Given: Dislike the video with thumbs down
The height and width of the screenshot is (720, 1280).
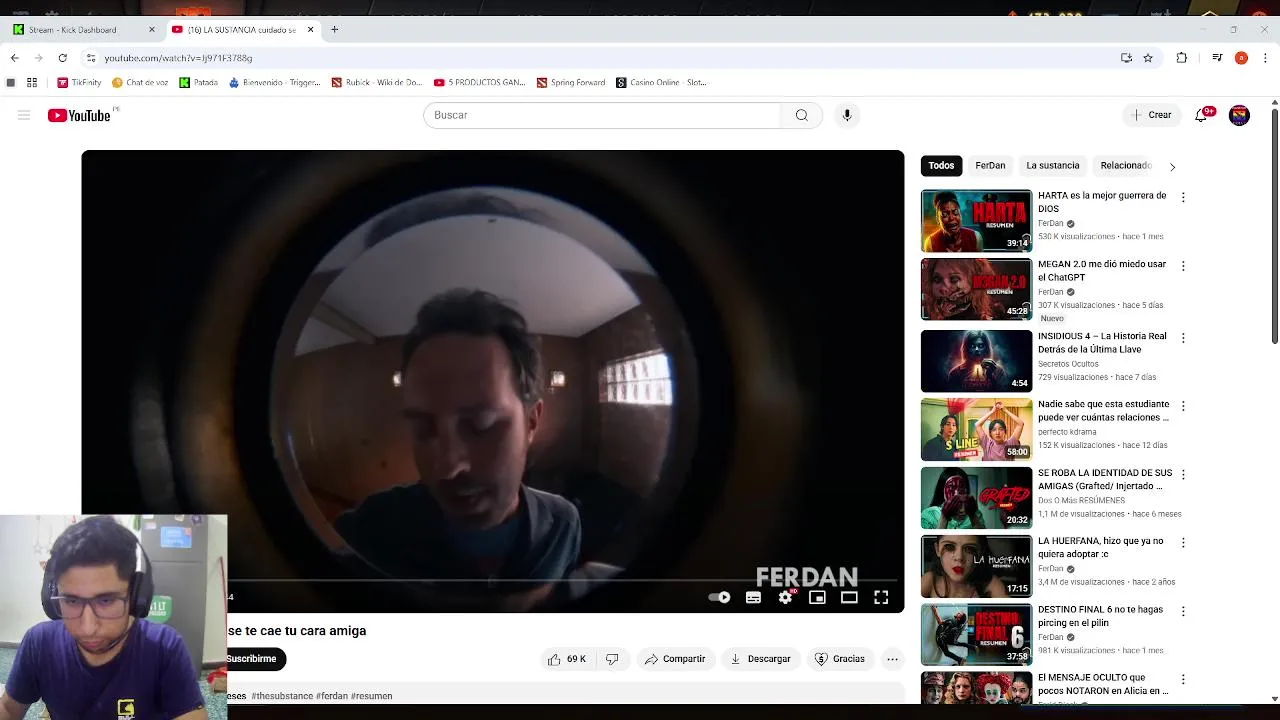Looking at the screenshot, I should pyautogui.click(x=612, y=659).
